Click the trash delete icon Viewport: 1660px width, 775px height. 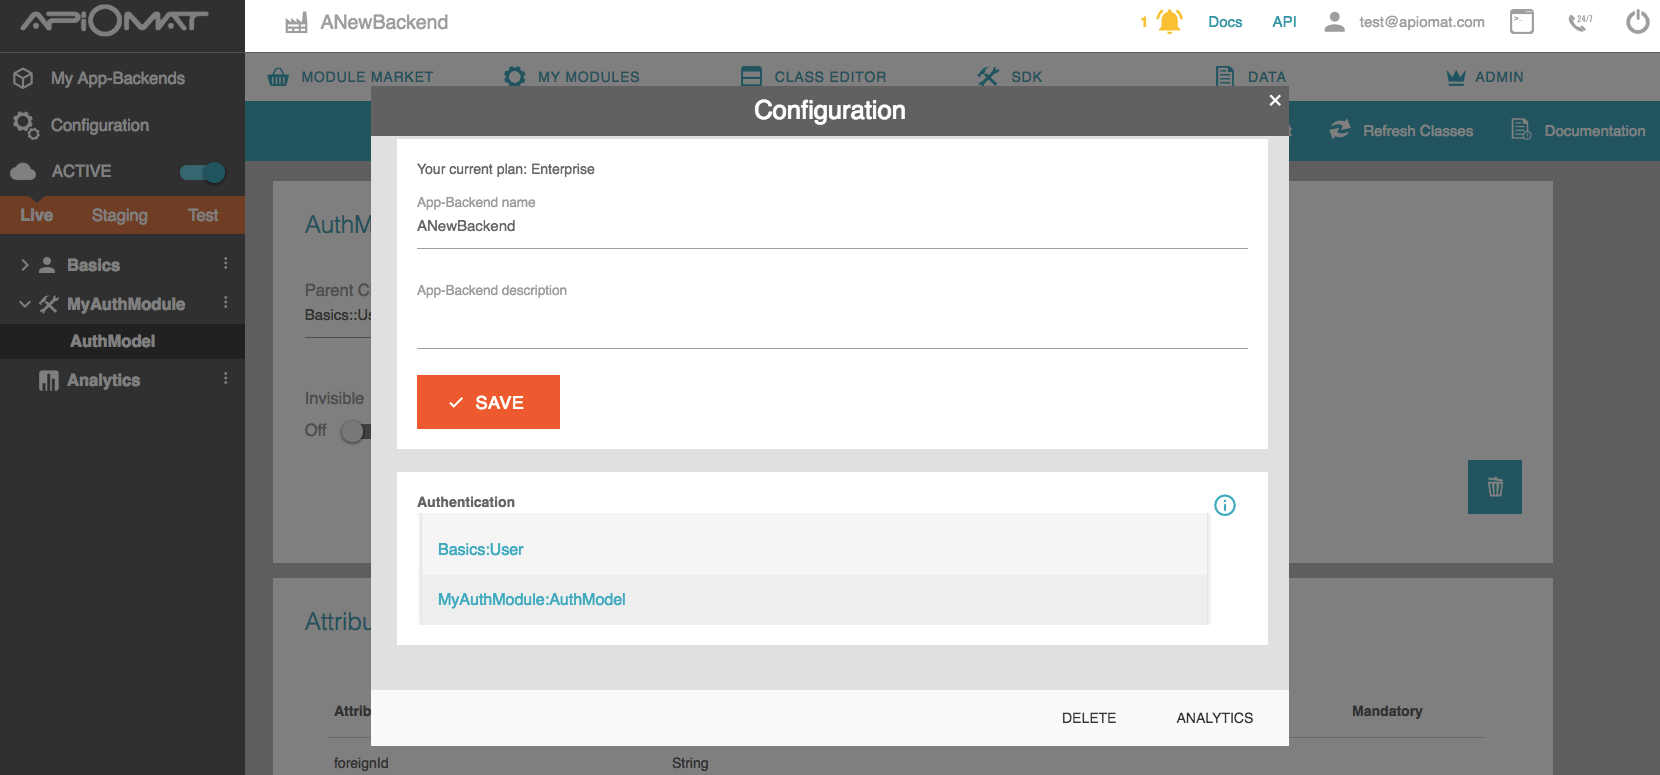coord(1495,487)
